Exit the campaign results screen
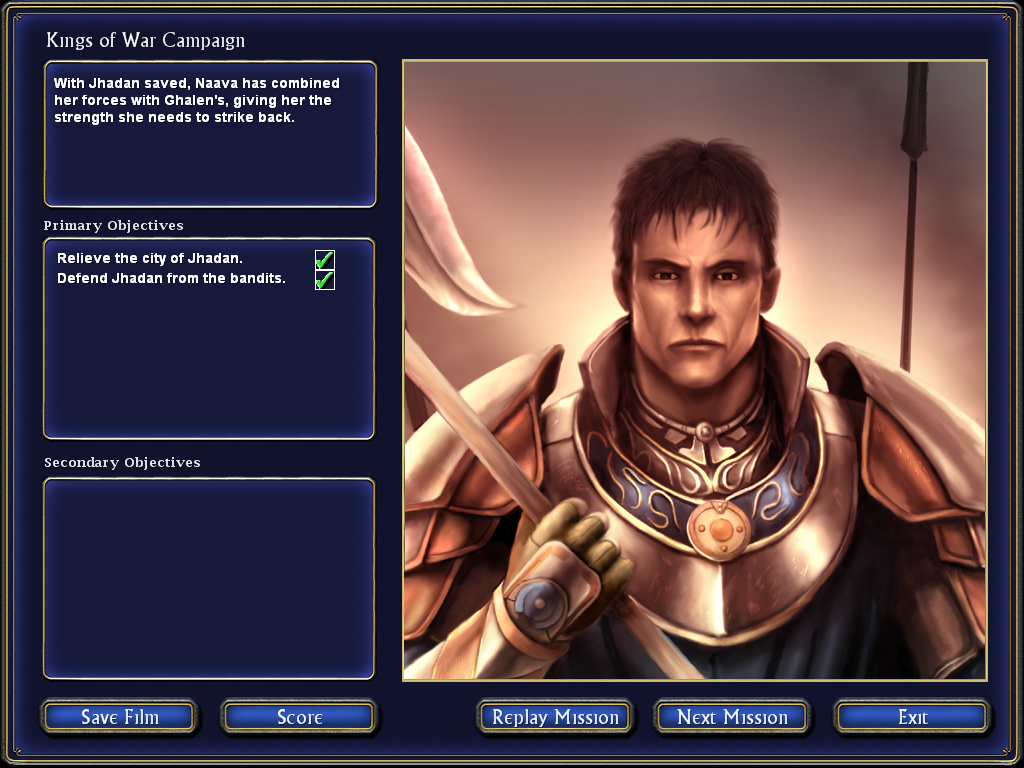 [912, 717]
